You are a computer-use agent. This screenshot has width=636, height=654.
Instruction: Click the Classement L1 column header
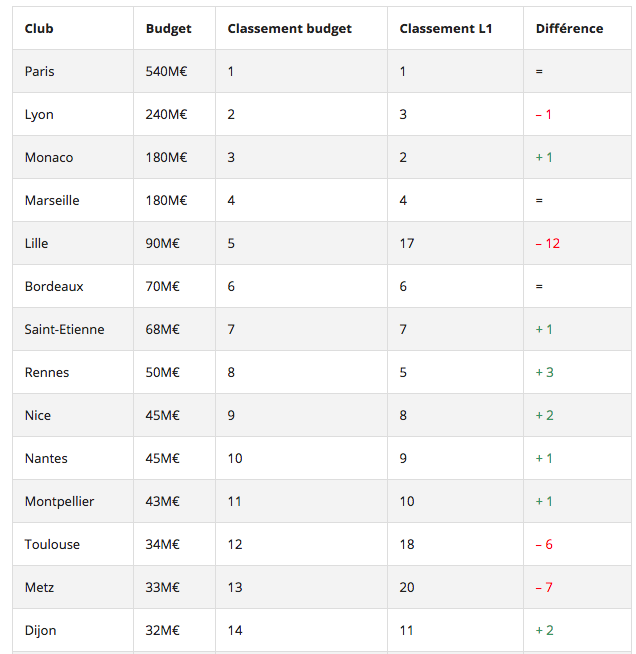(445, 29)
